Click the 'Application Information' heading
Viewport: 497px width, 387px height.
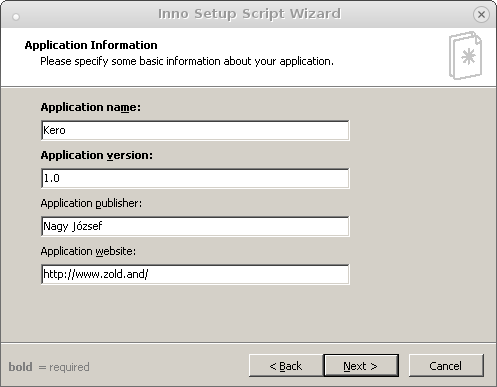[x=91, y=45]
